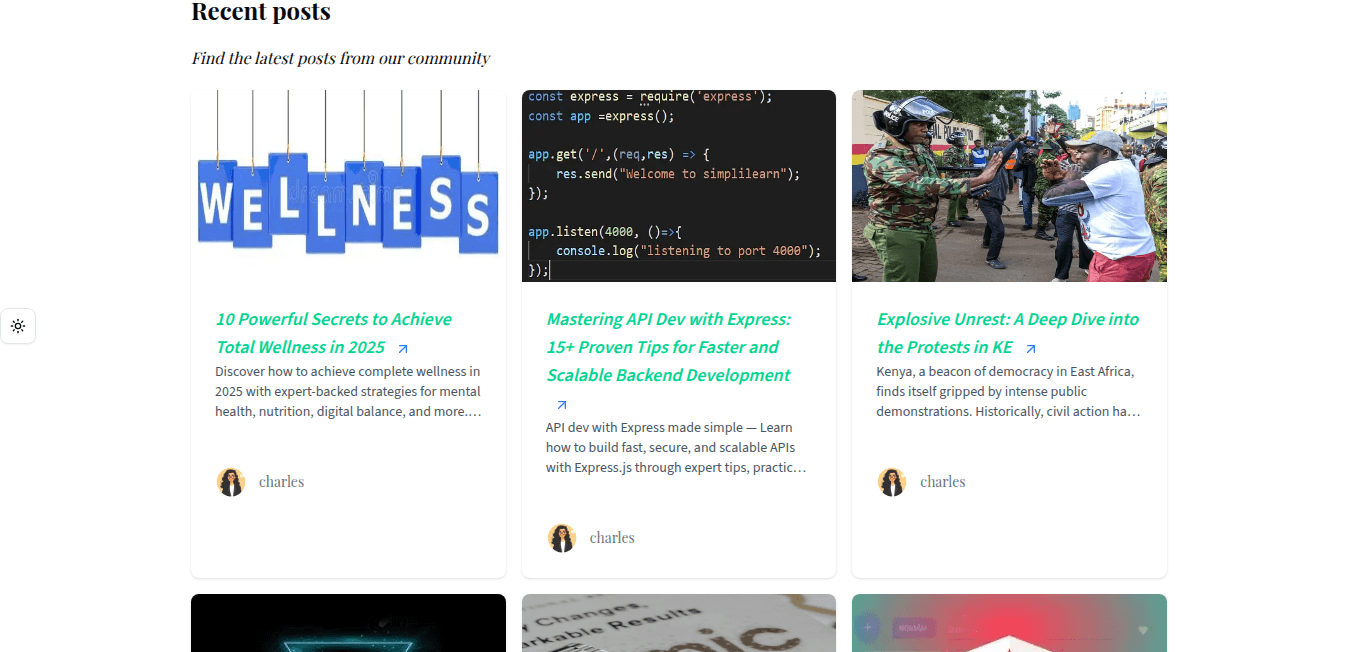The width and height of the screenshot is (1358, 652).
Task: Open 'Explosive Unrest: A Deep Dive' post
Action: (1007, 320)
